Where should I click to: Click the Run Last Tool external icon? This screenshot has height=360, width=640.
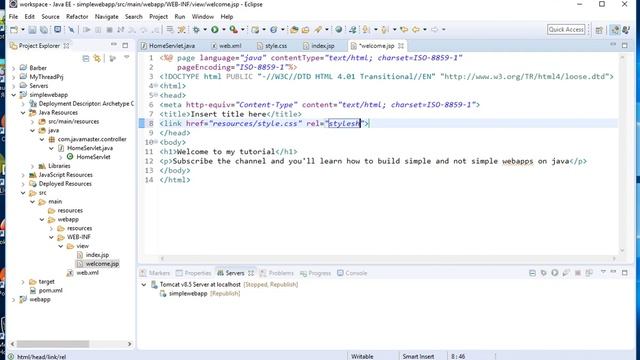tap(233, 29)
